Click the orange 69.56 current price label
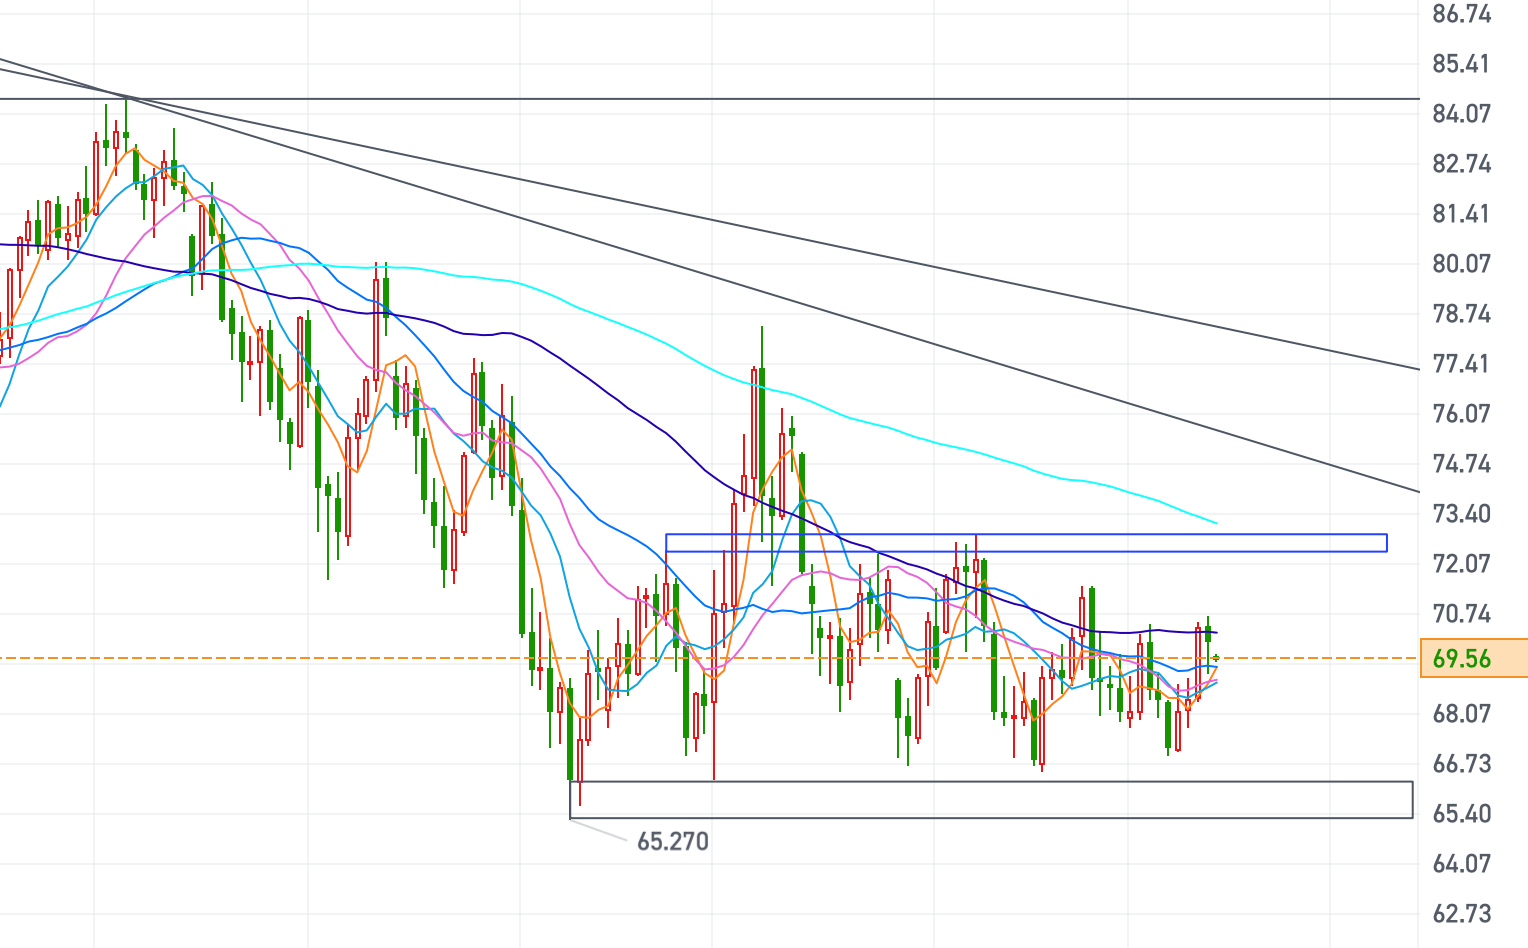 (1472, 658)
